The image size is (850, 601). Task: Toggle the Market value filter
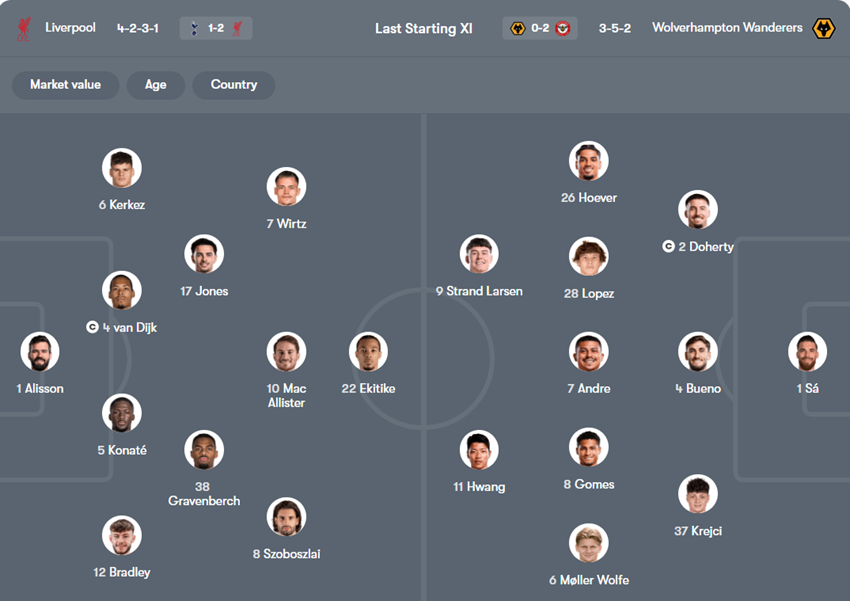coord(65,85)
